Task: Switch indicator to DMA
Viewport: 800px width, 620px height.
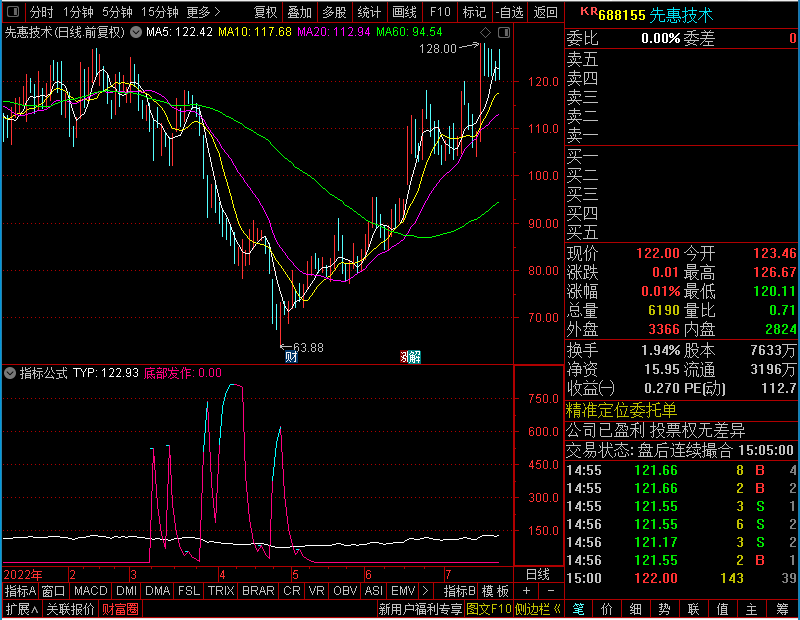Action: [x=158, y=591]
